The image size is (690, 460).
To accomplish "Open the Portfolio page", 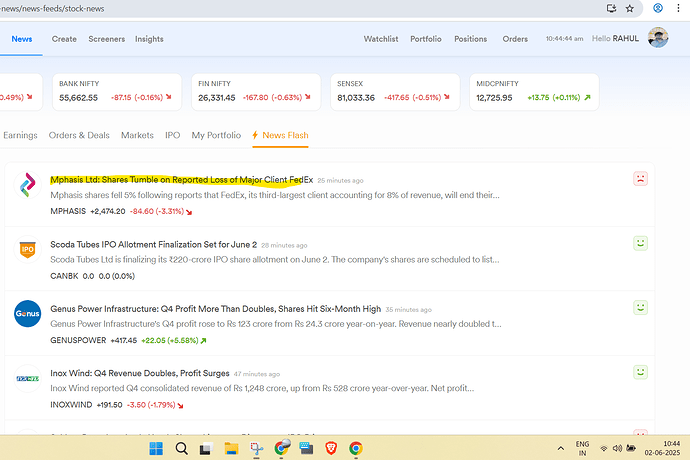I will click(426, 39).
